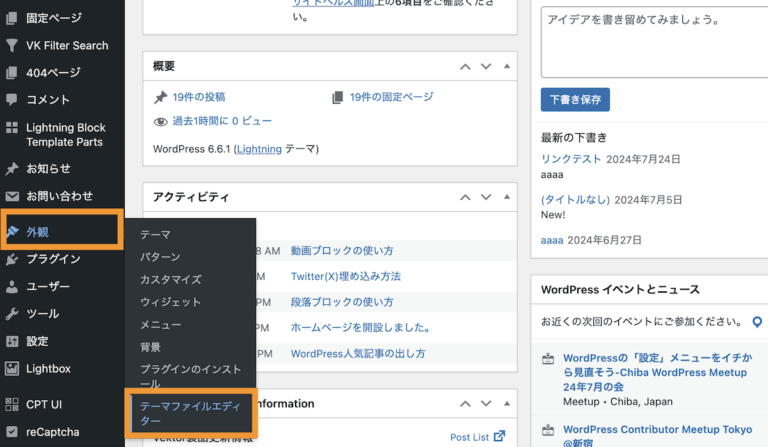Select カスタマイズ in the 外観 submenu

pyautogui.click(x=170, y=279)
